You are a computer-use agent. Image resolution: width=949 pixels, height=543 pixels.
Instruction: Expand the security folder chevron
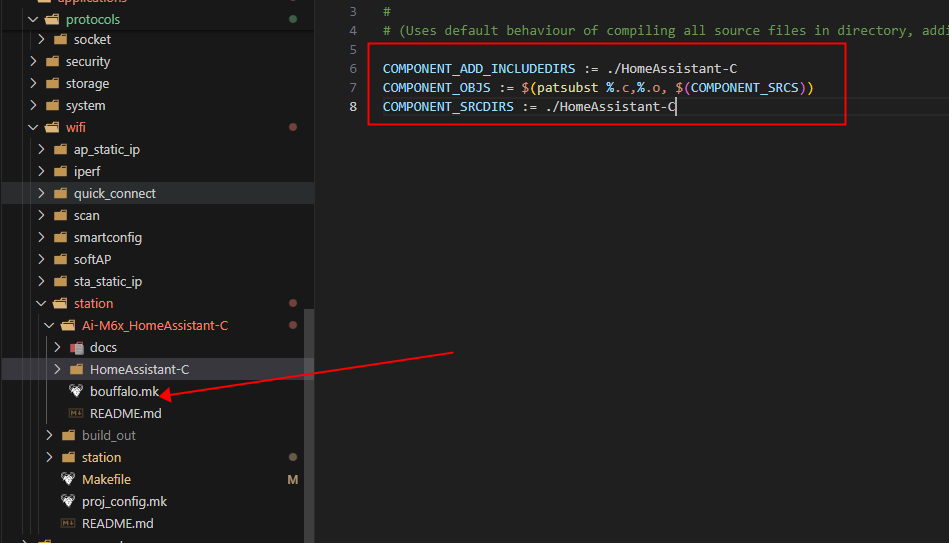click(33, 61)
